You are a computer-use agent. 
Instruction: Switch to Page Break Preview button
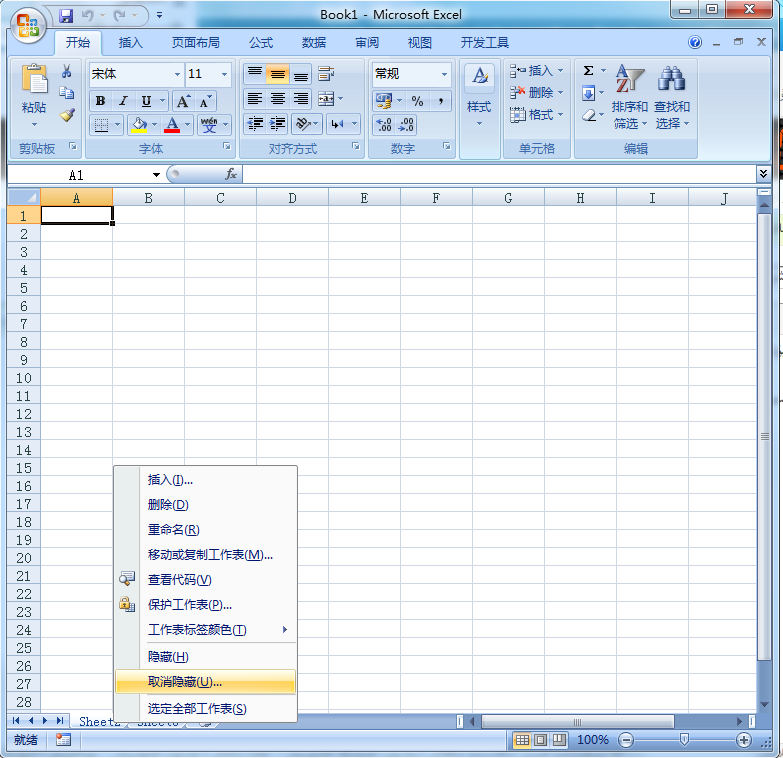coord(559,740)
